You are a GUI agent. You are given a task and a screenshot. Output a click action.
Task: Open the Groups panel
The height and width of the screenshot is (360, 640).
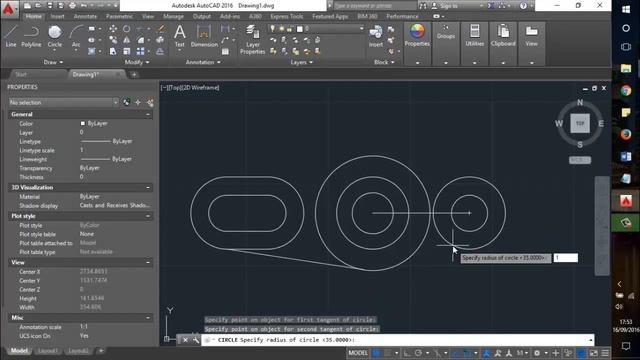pos(446,33)
